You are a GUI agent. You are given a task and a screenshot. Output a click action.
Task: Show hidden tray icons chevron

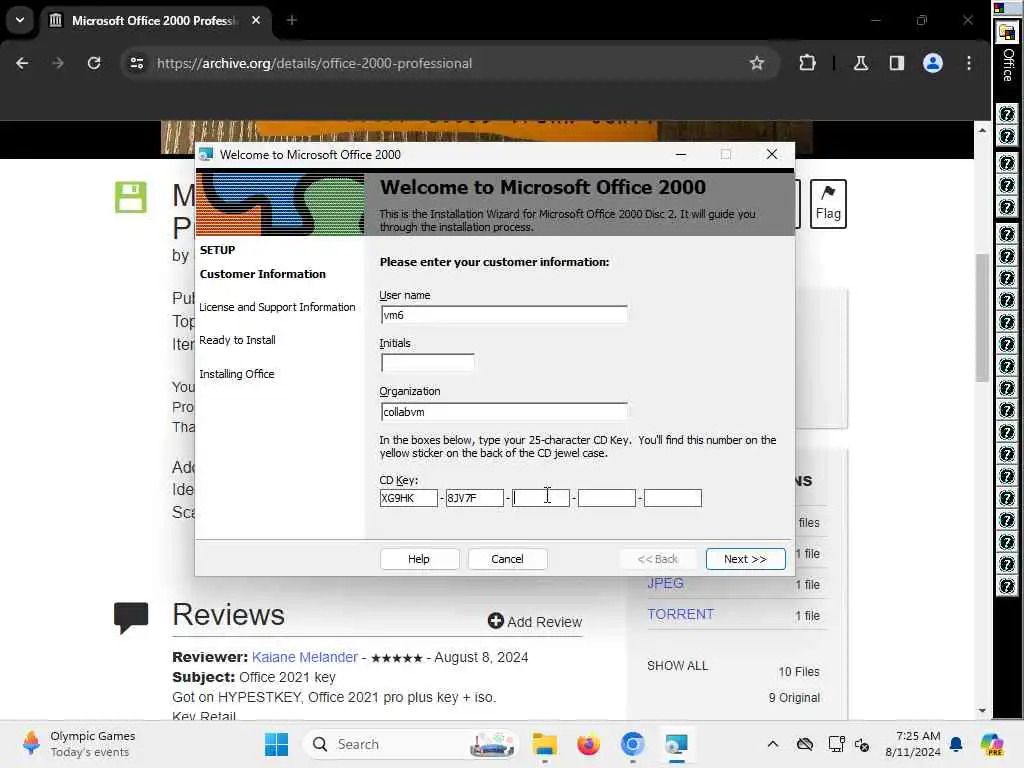tap(773, 744)
